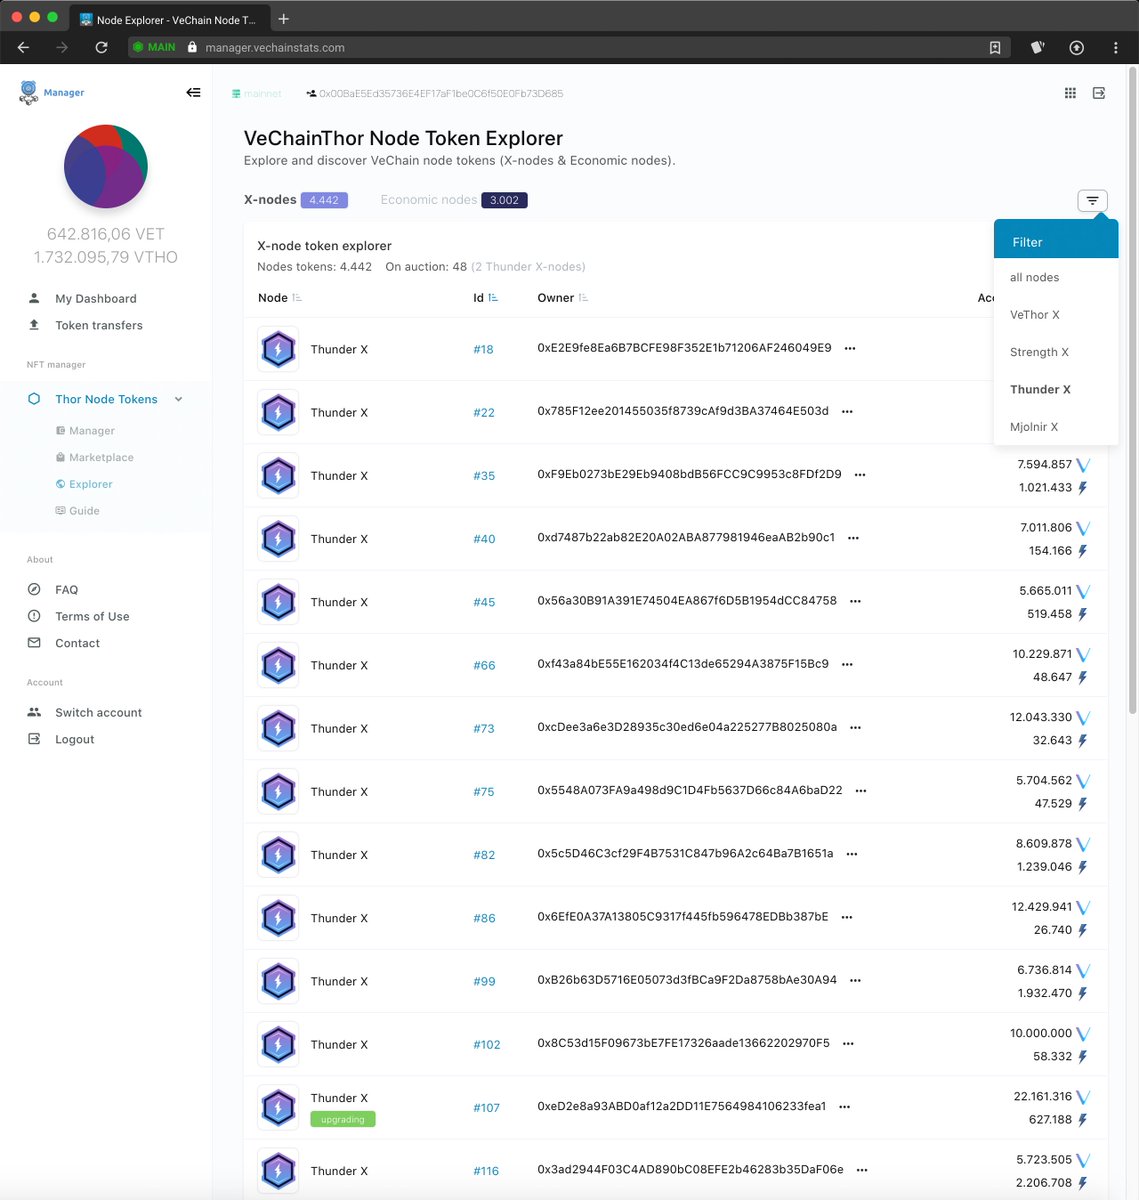
Task: Open node id #107 link
Action: coord(487,1107)
